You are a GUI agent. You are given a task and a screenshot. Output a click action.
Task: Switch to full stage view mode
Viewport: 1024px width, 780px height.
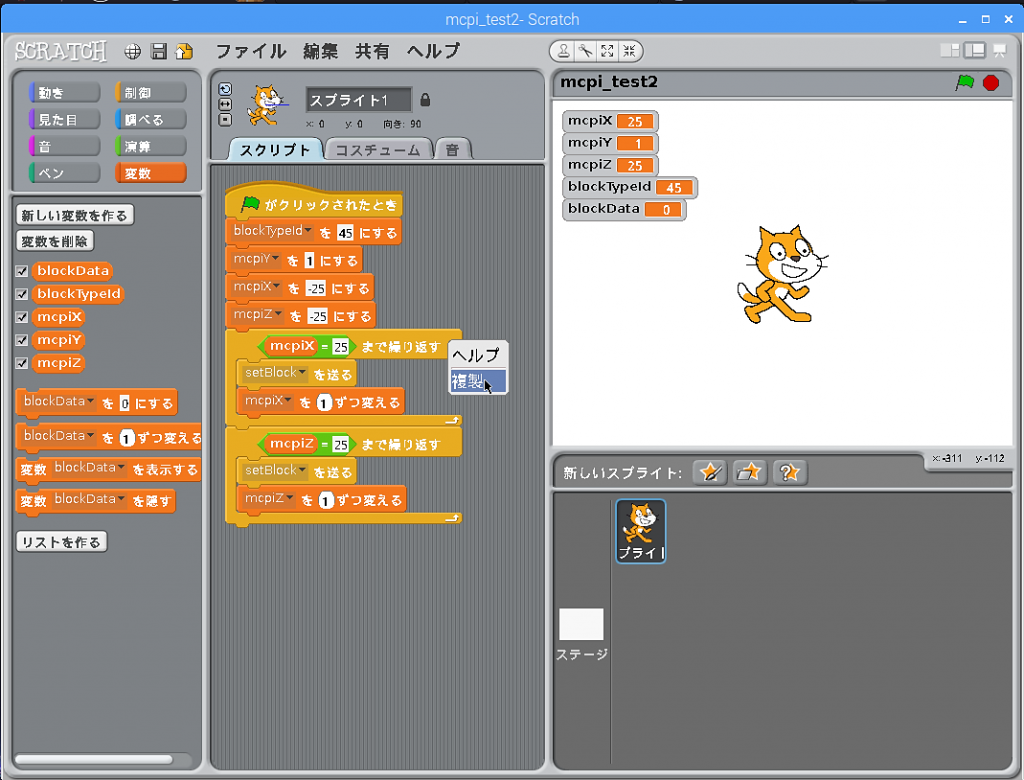click(974, 50)
